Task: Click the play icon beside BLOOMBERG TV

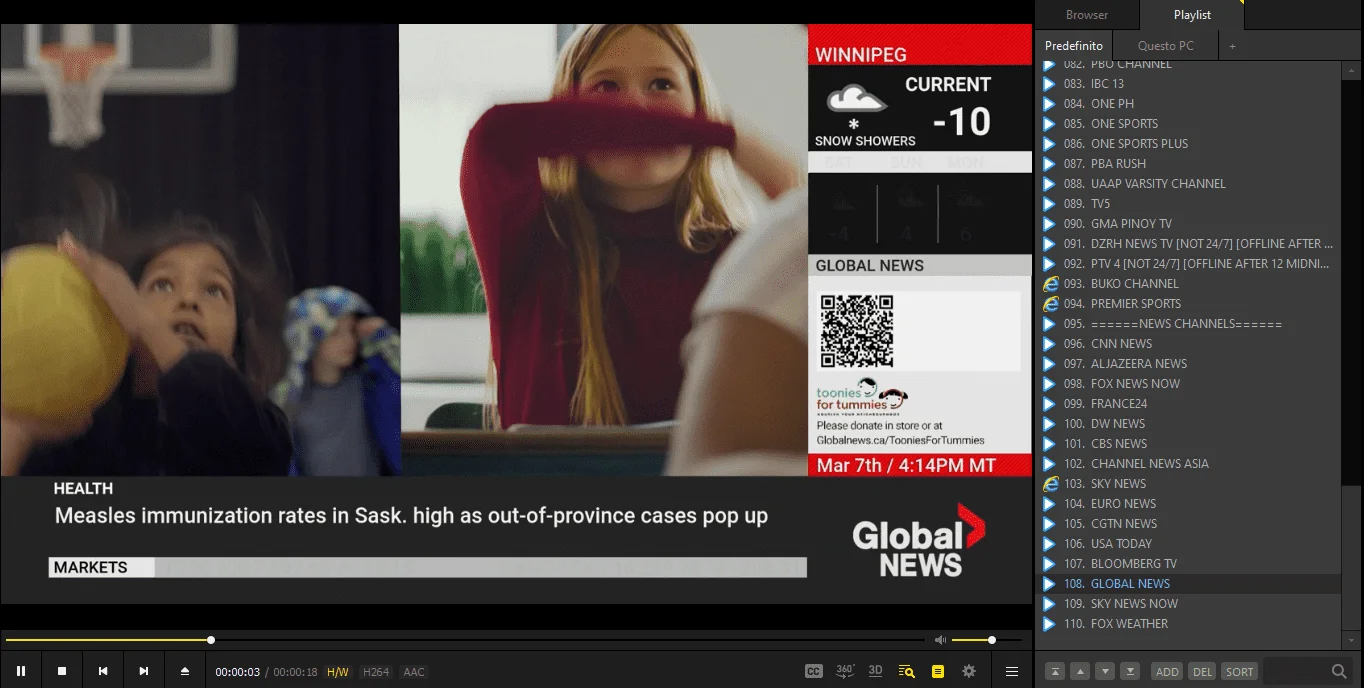Action: click(1049, 564)
